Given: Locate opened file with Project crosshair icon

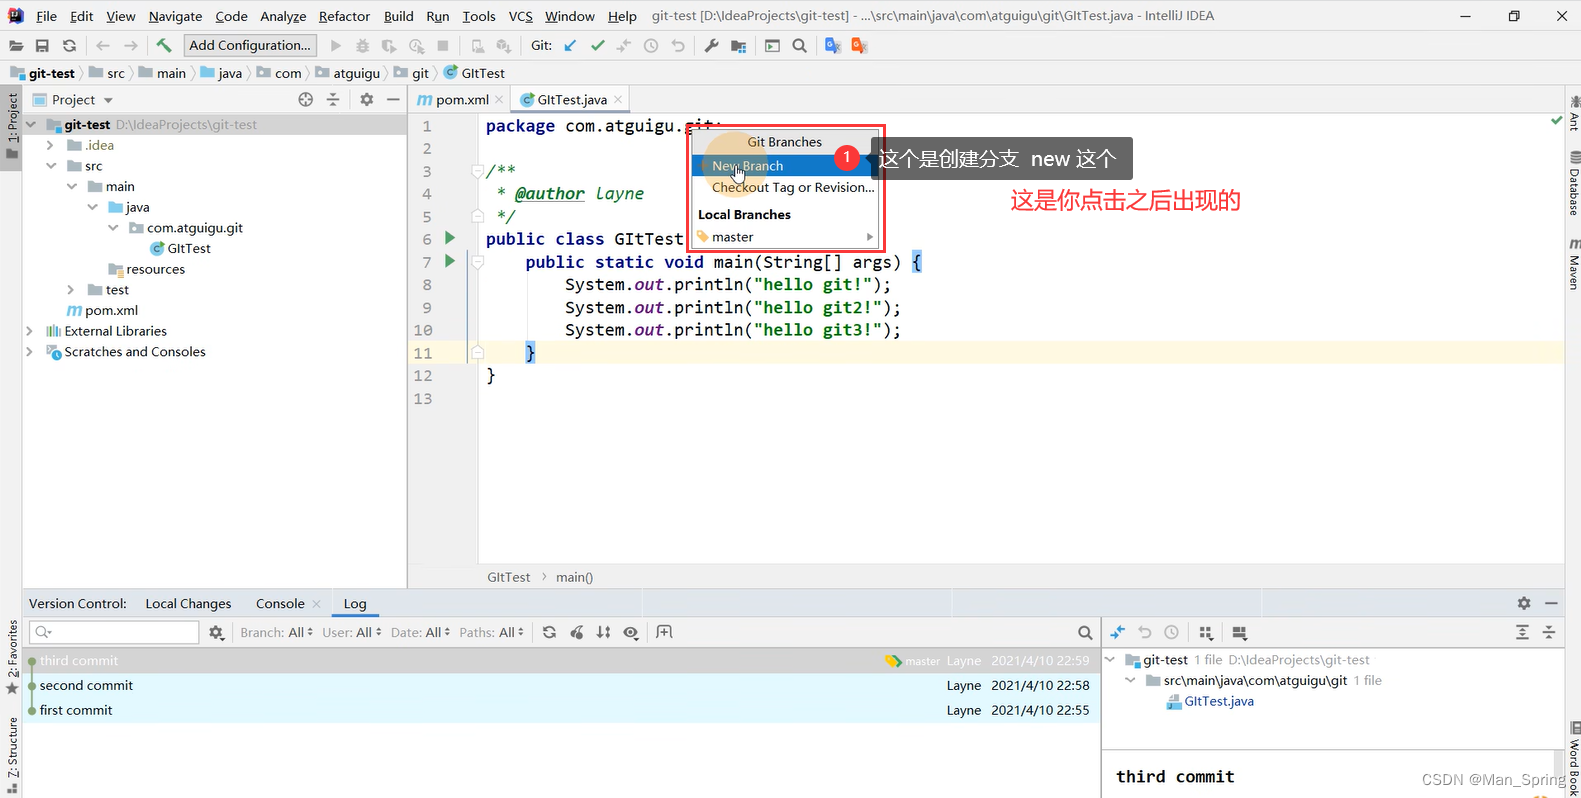Looking at the screenshot, I should (x=306, y=99).
